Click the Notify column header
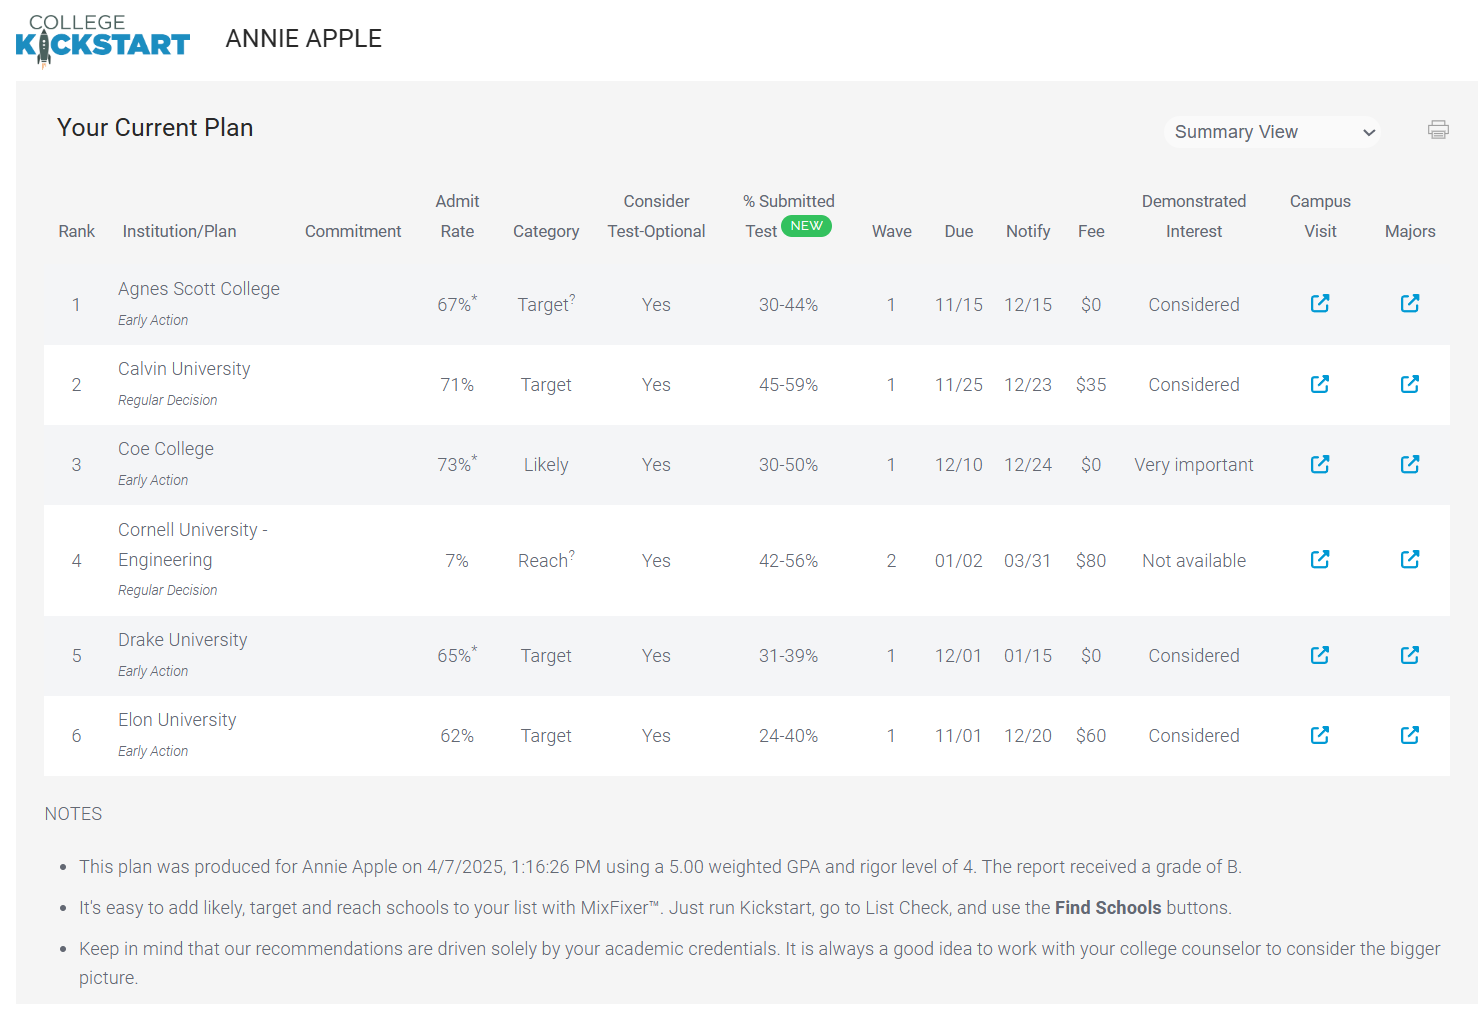Image resolution: width=1478 pixels, height=1010 pixels. point(1028,231)
